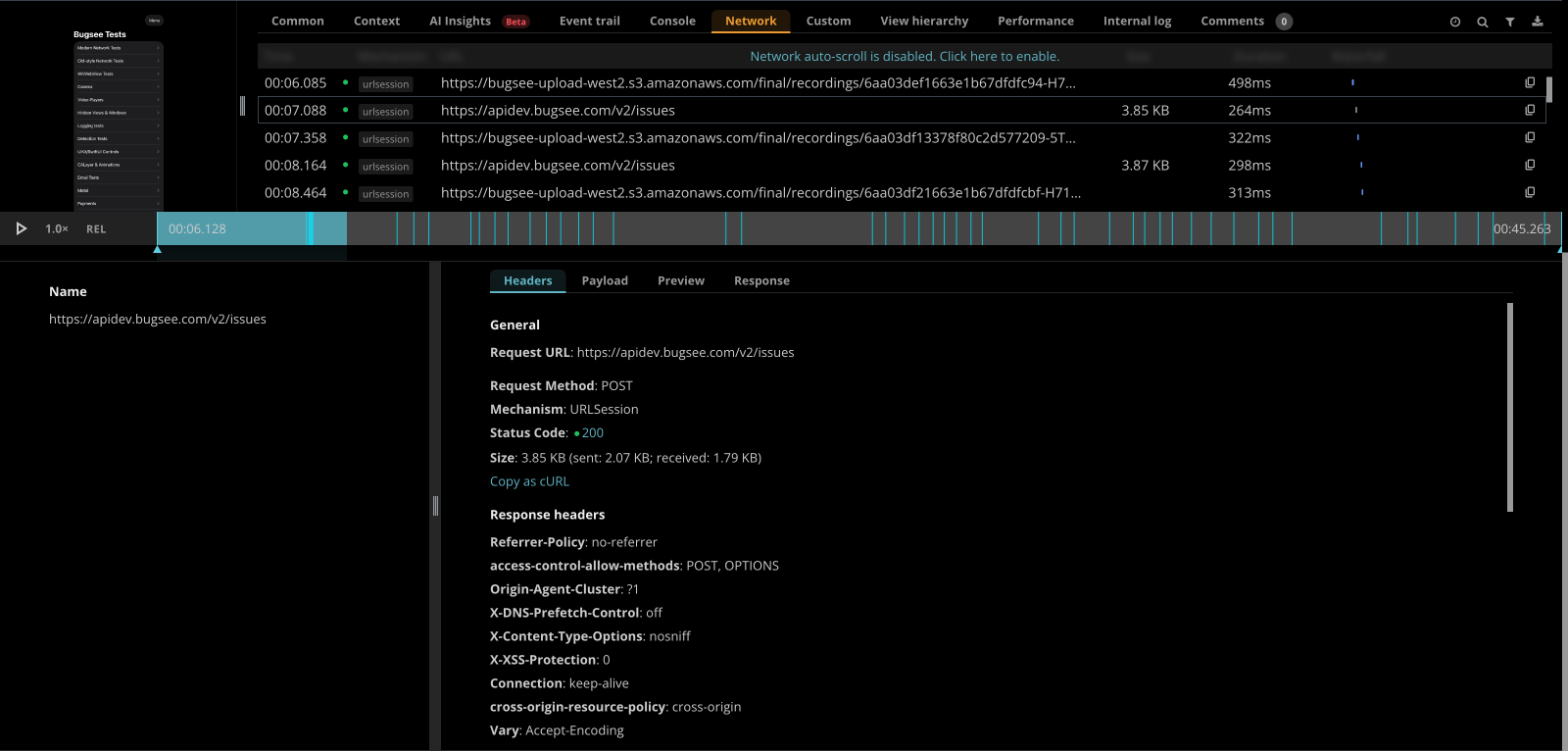This screenshot has width=1568, height=751.
Task: Open the Internal log tab
Action: click(x=1137, y=21)
